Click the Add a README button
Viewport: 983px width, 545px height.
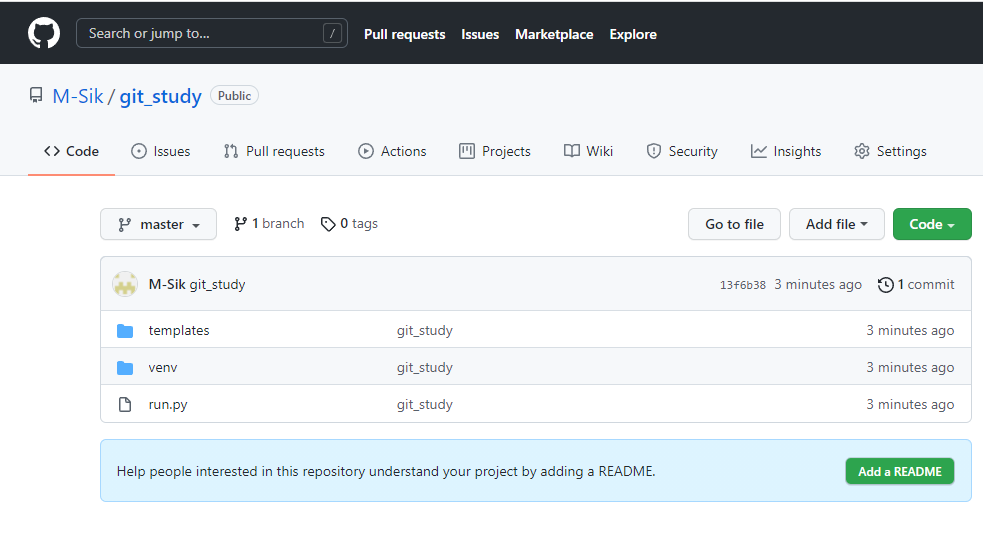click(x=900, y=471)
